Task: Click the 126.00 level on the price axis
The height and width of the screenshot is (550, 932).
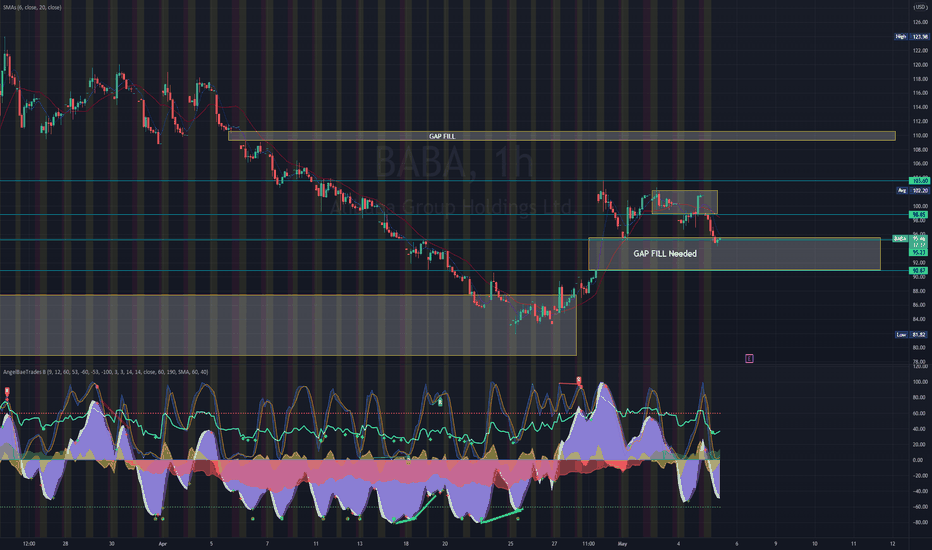Action: (x=920, y=22)
